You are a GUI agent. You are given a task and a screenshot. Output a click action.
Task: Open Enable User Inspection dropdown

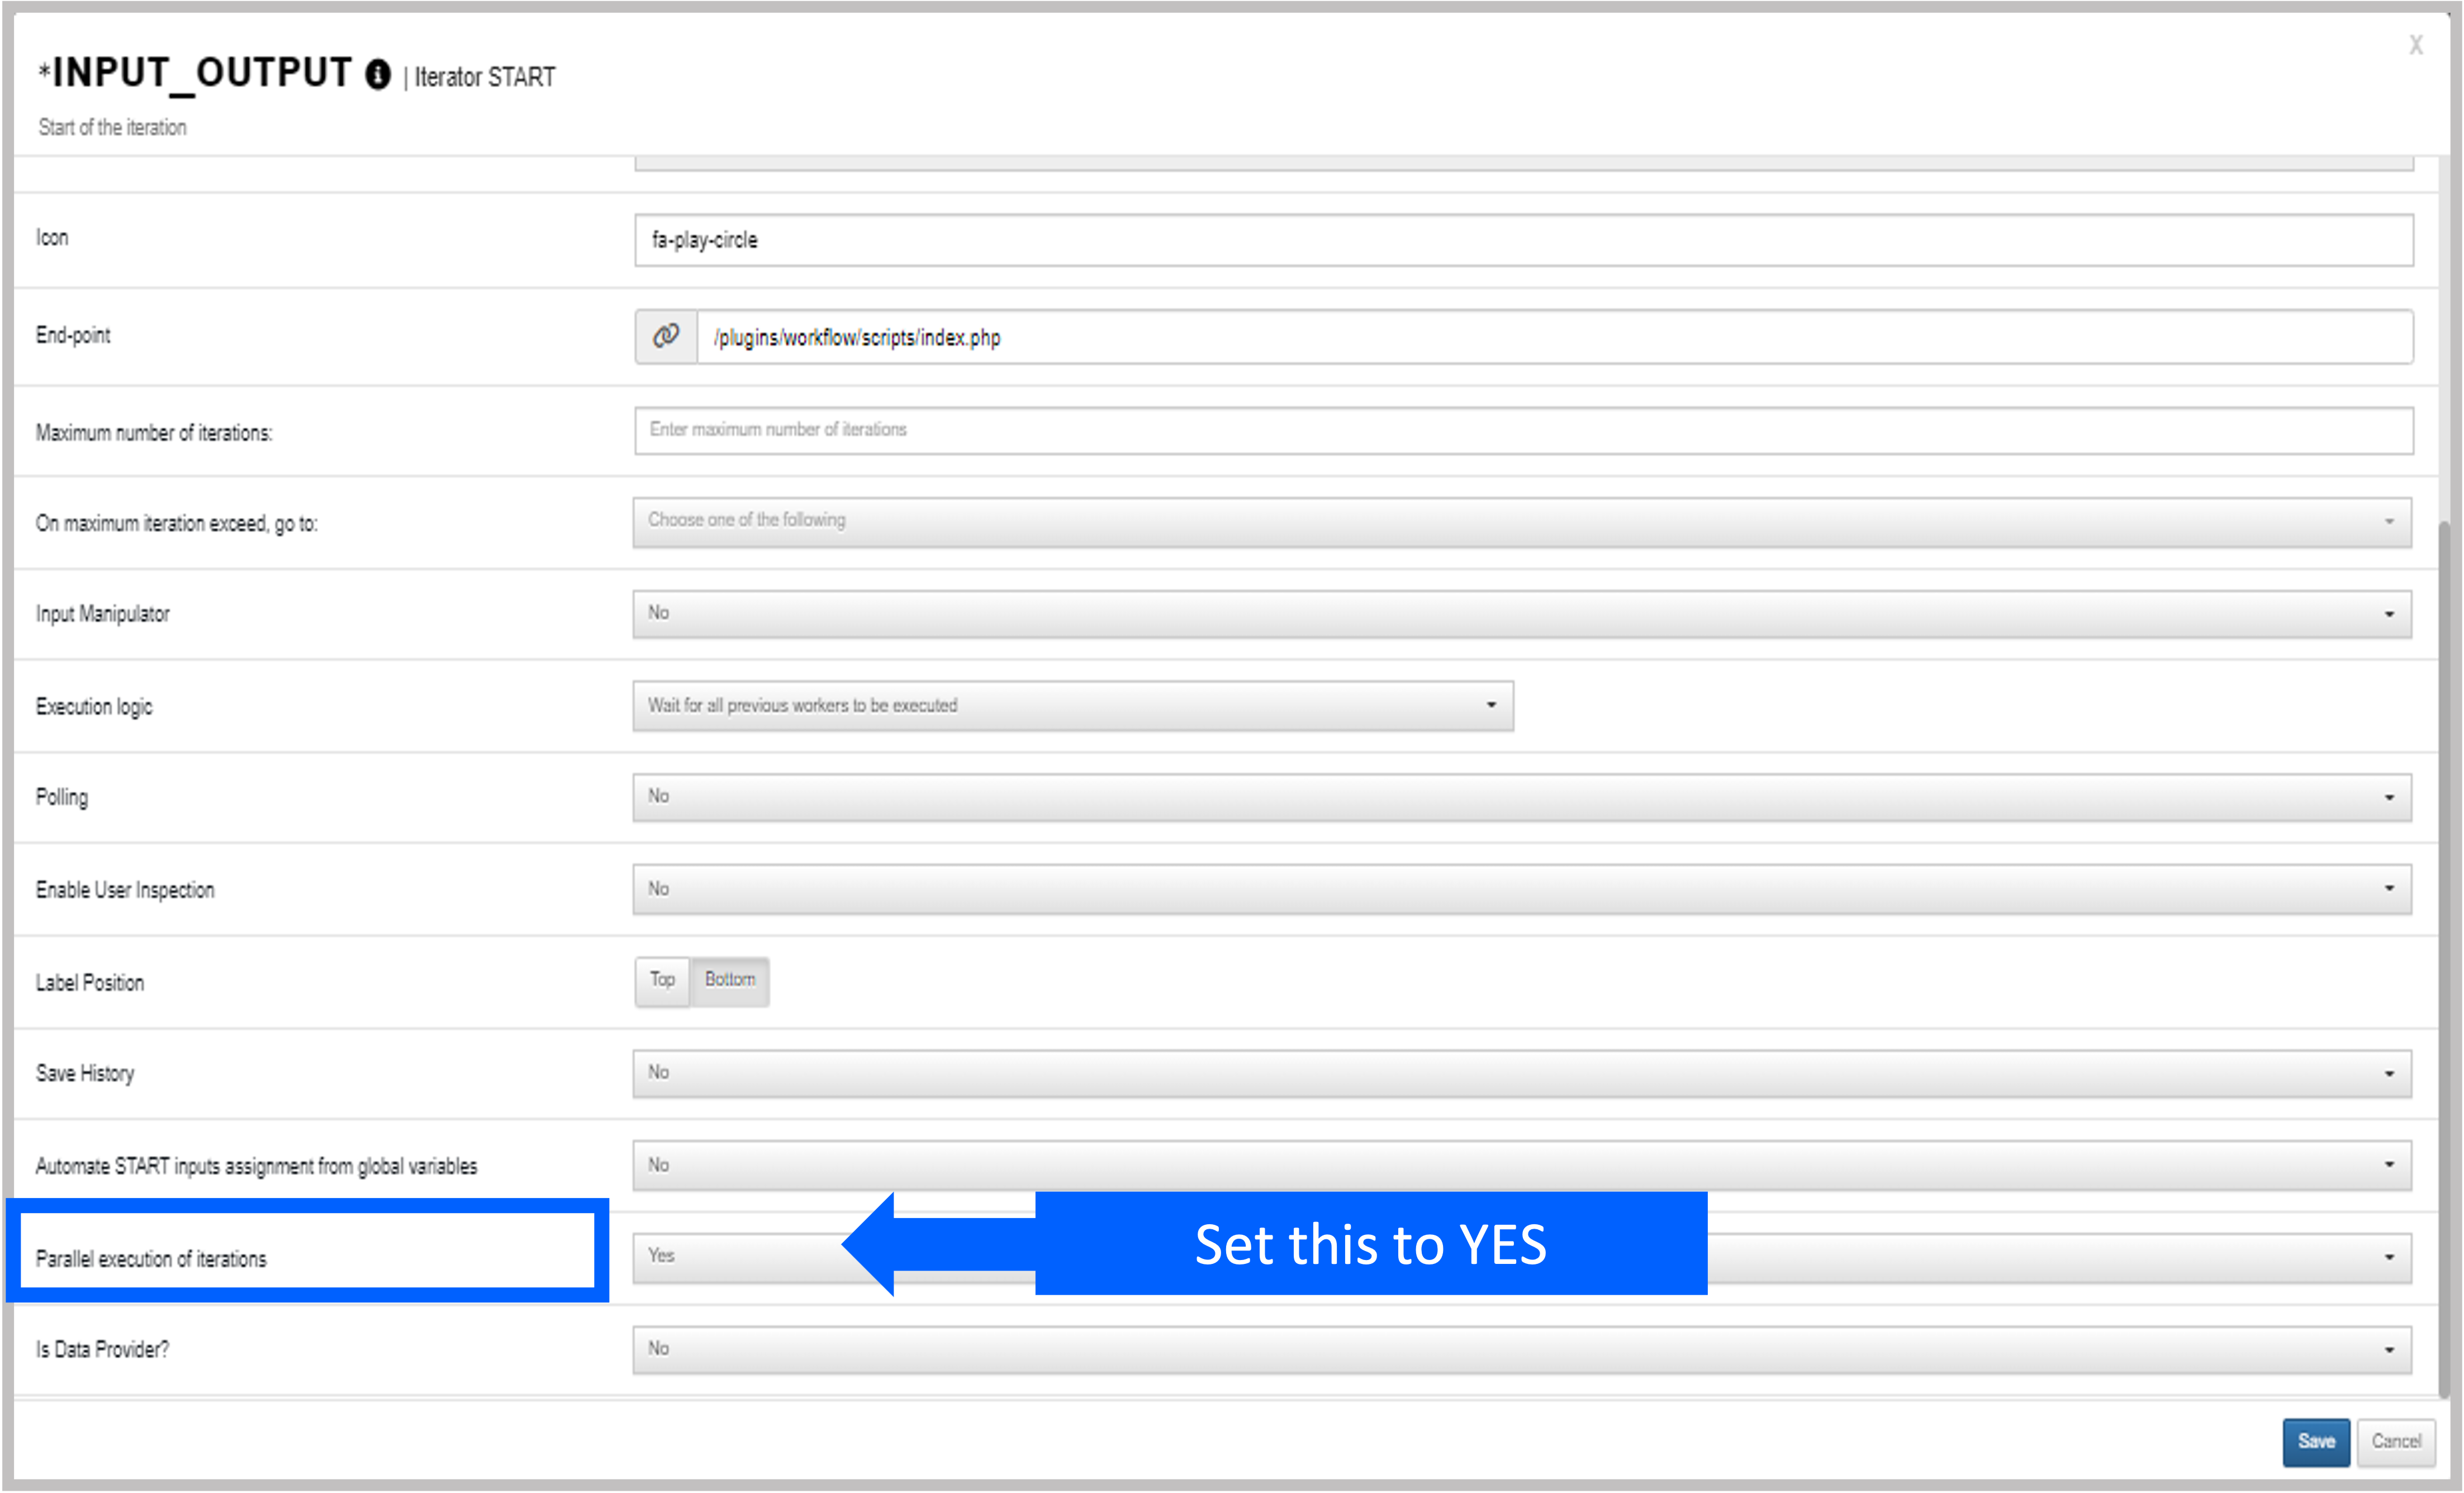click(1521, 889)
